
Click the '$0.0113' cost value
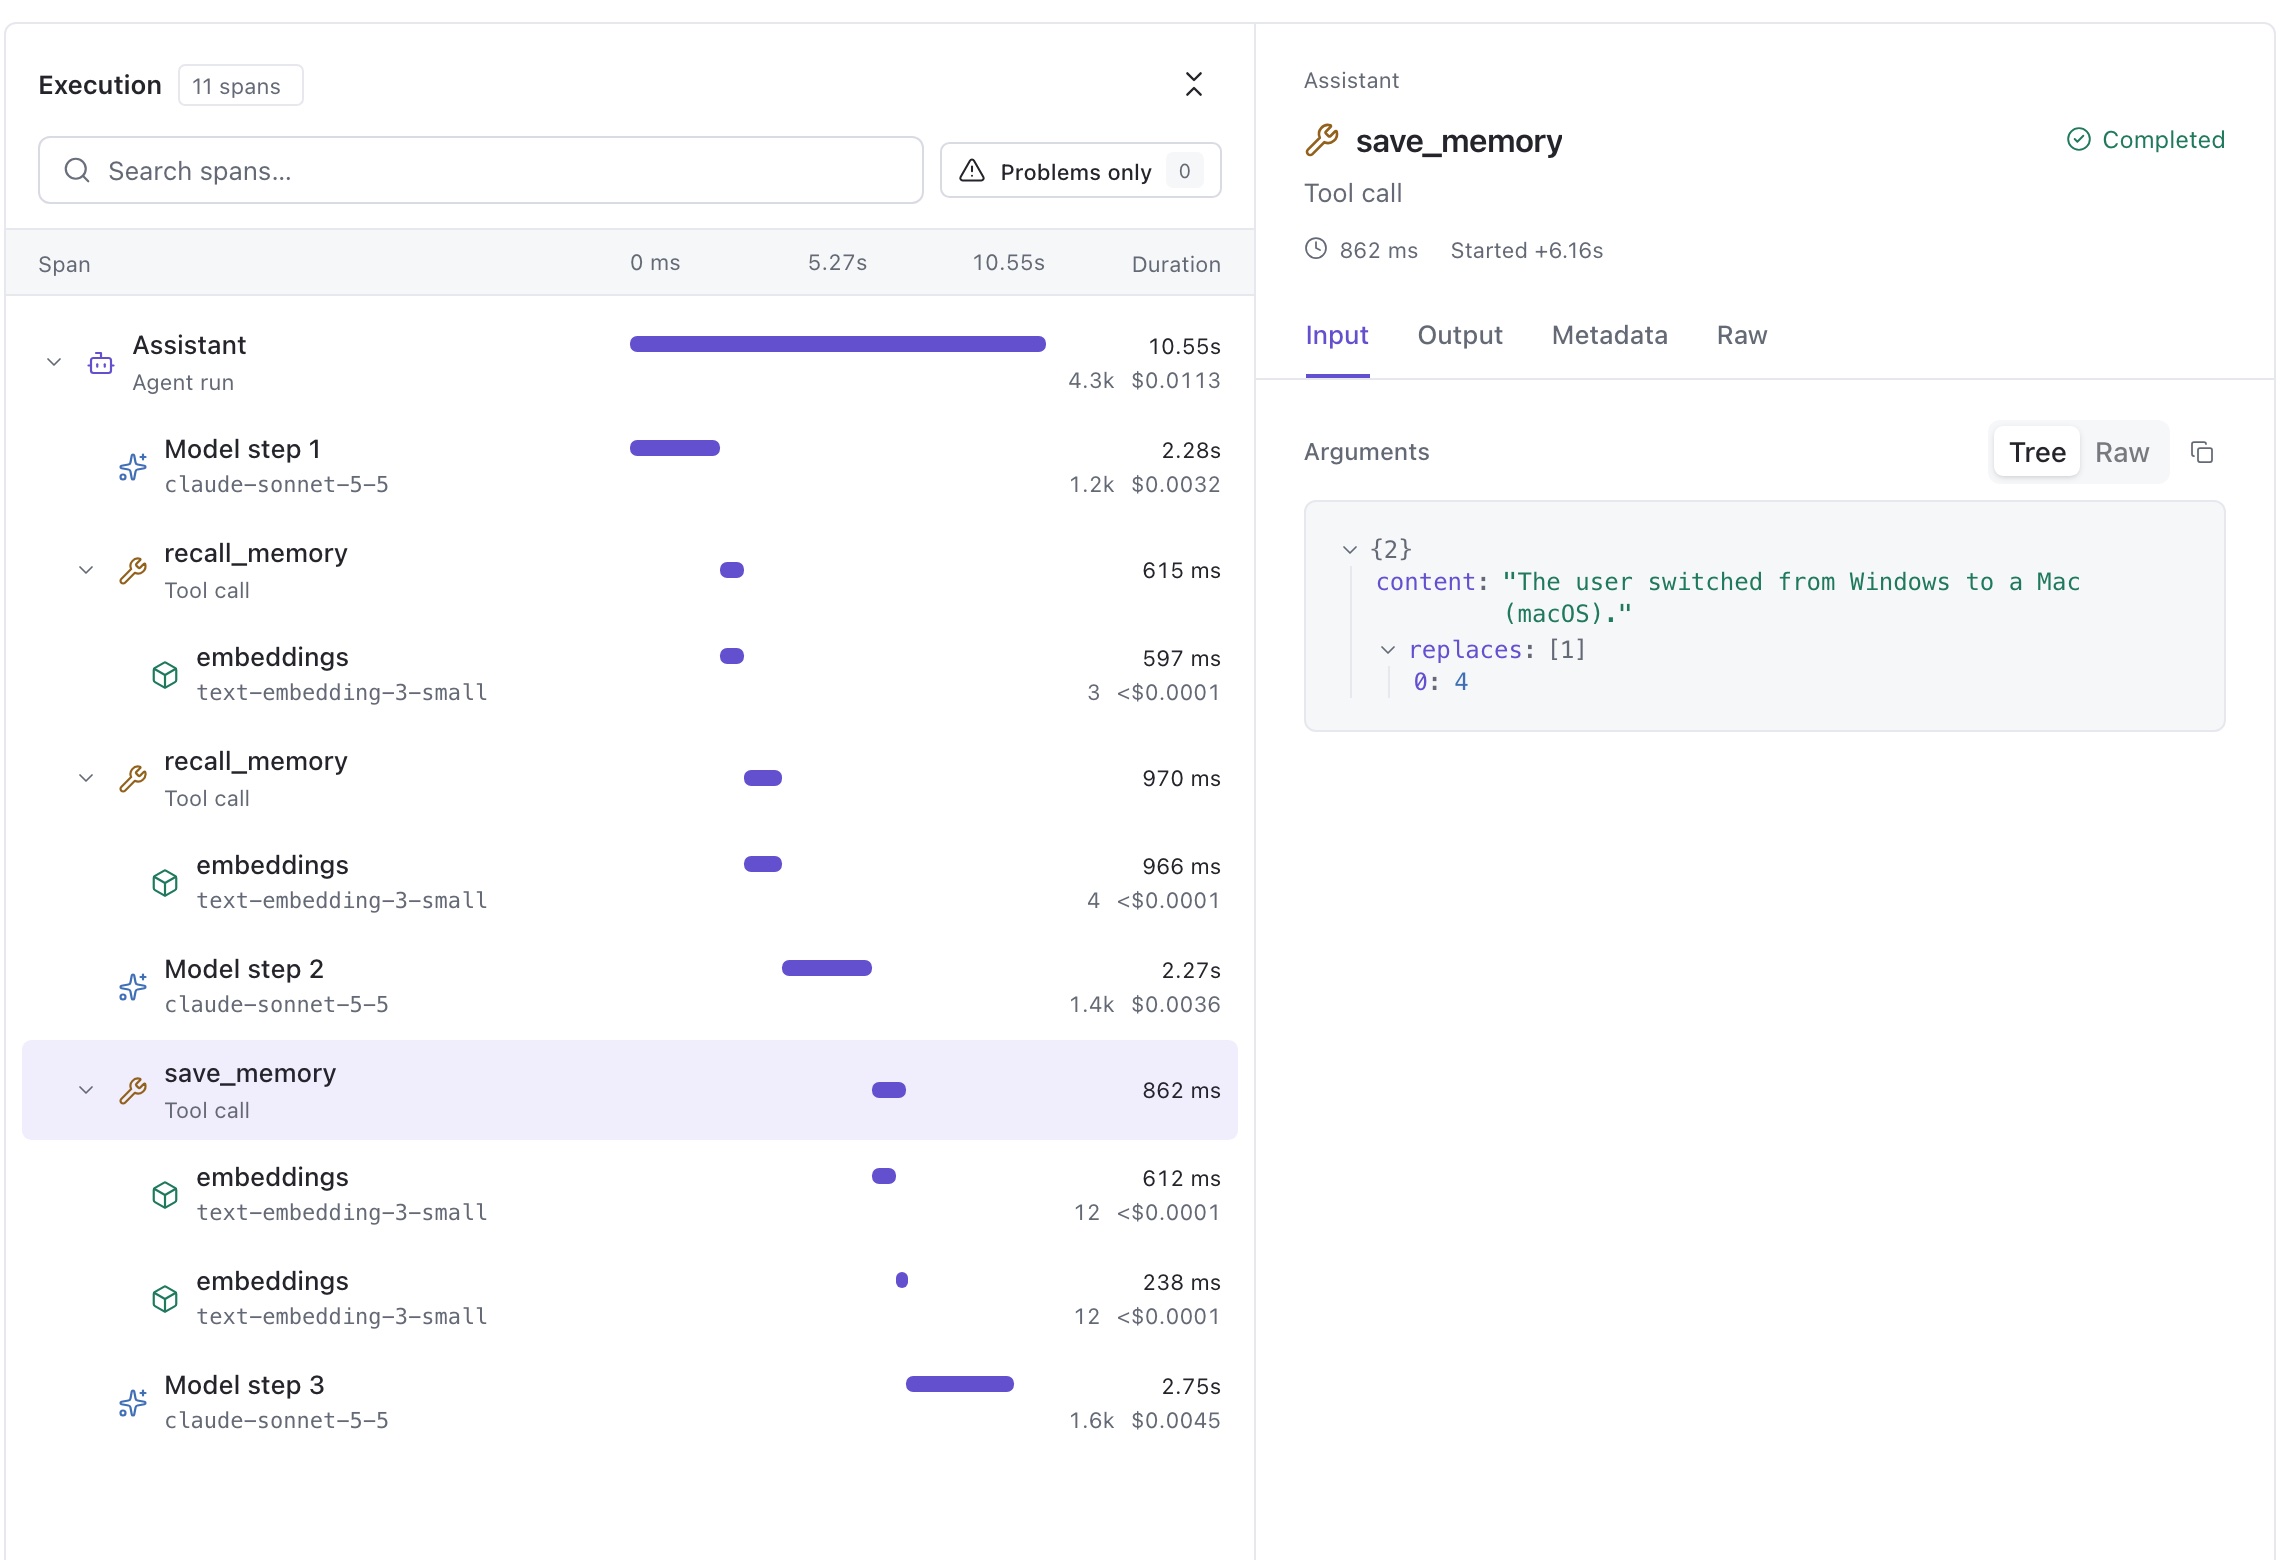click(x=1175, y=381)
